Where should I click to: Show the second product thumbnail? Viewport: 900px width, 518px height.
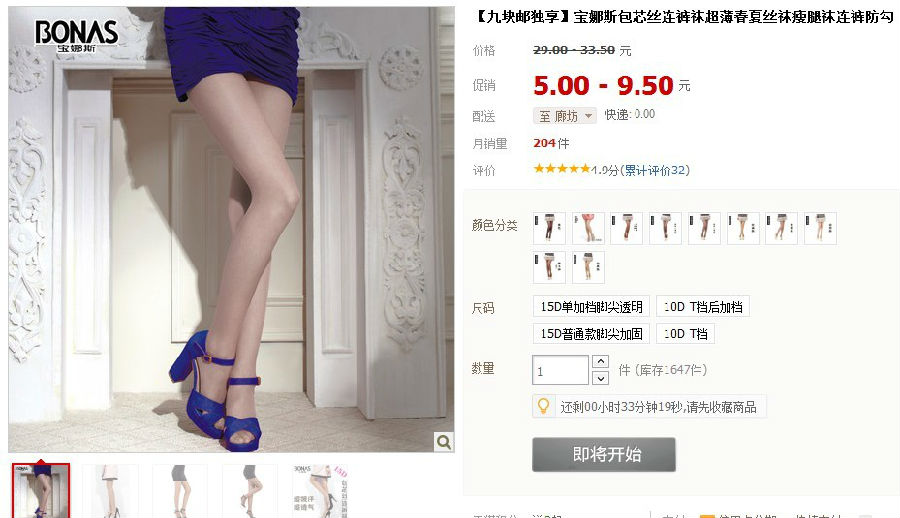(x=111, y=492)
